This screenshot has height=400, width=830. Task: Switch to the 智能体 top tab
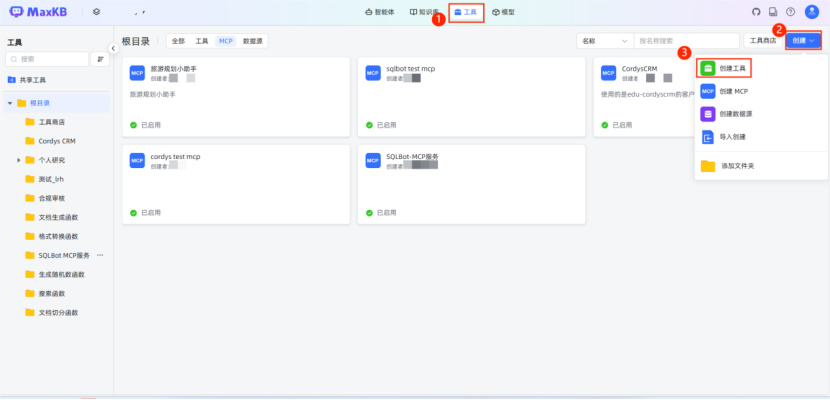tap(380, 12)
